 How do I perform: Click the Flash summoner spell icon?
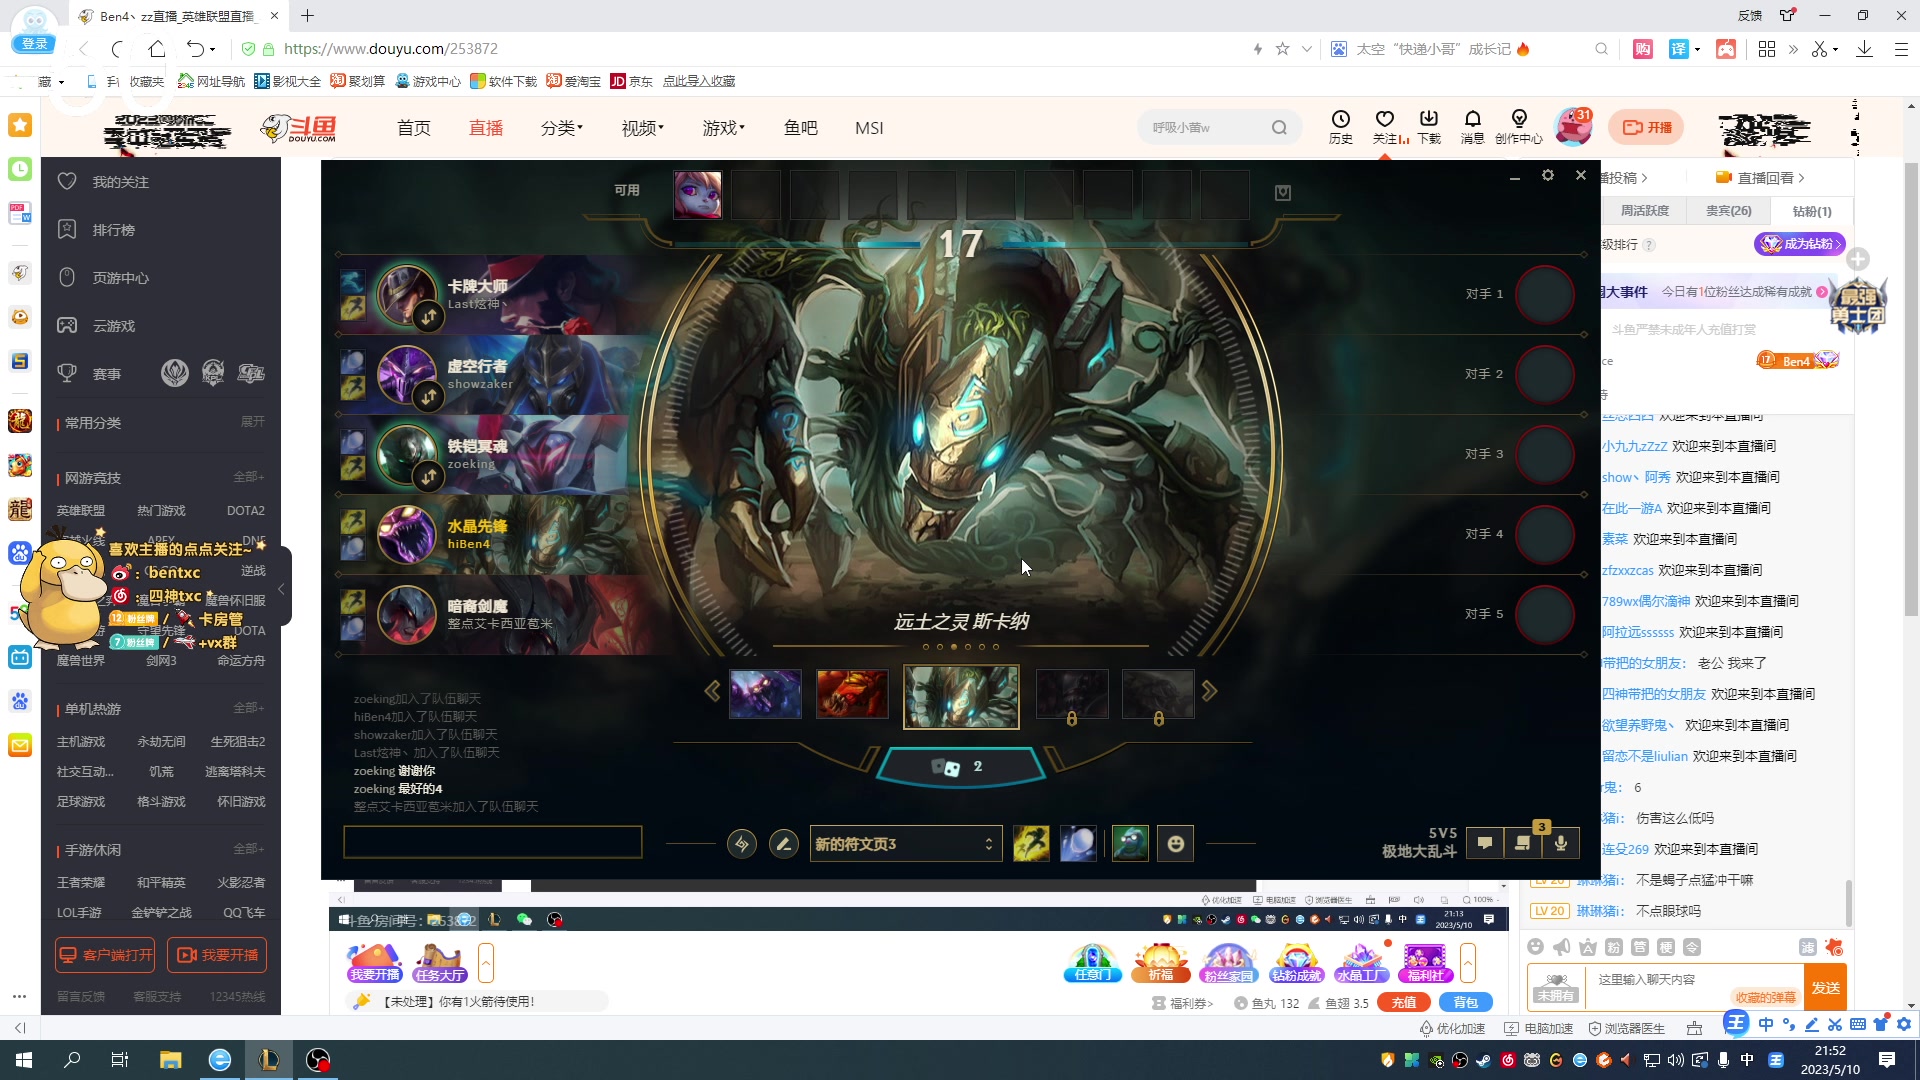pyautogui.click(x=1031, y=844)
